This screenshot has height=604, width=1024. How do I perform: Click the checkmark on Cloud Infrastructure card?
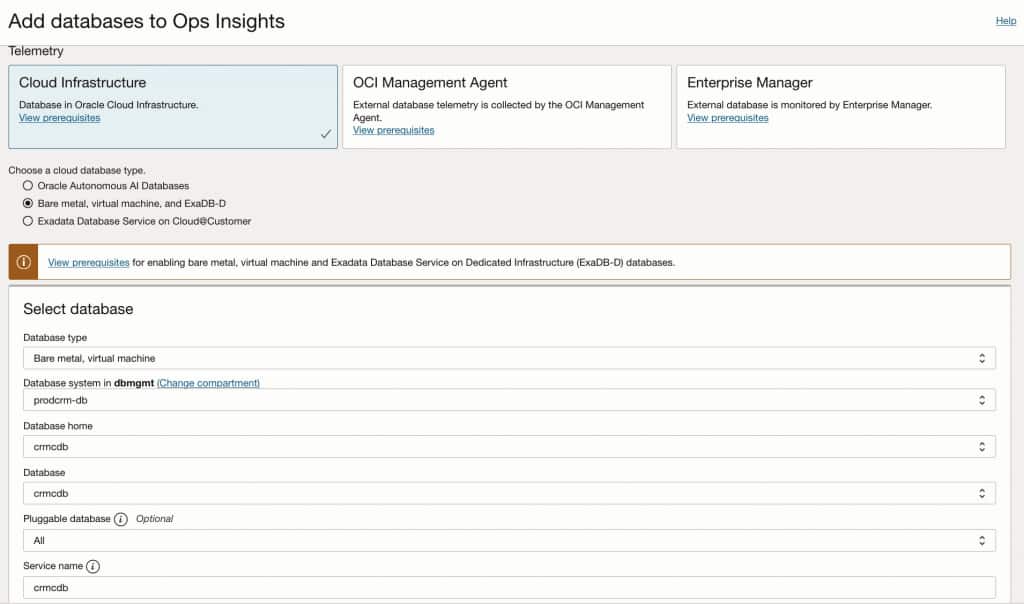tap(326, 134)
